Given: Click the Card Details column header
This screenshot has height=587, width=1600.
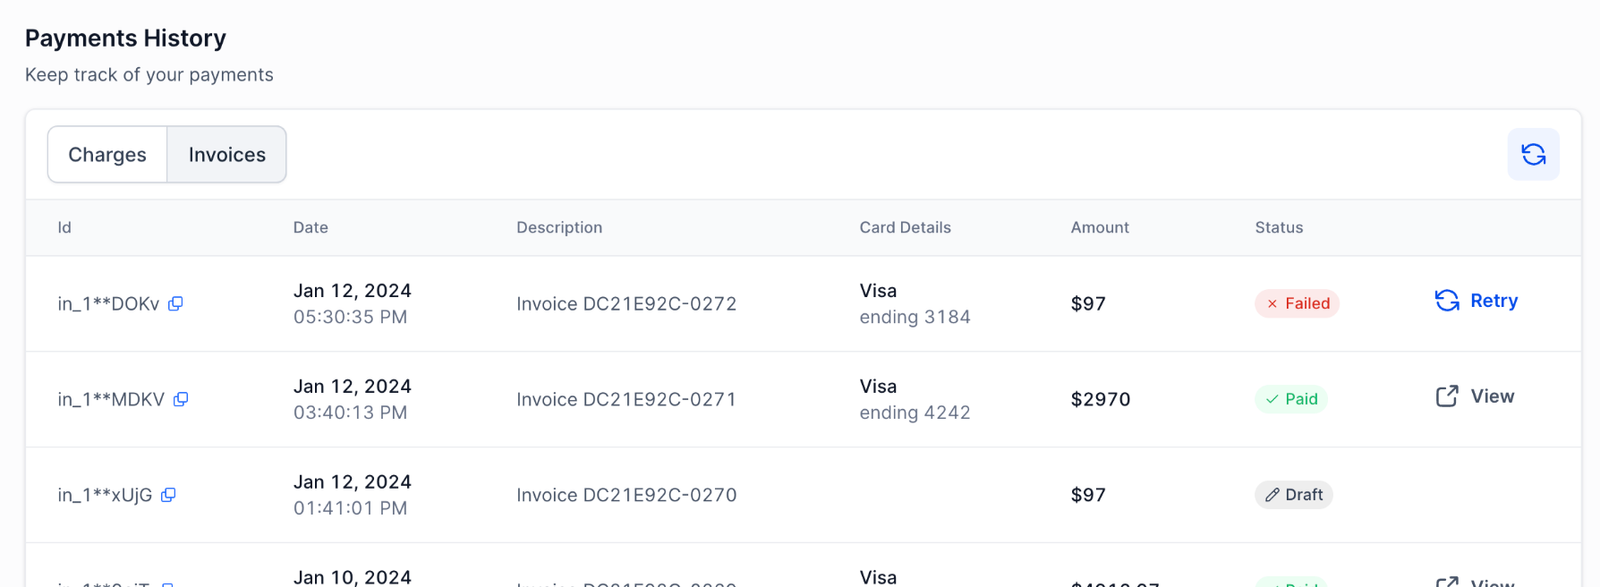Looking at the screenshot, I should (905, 228).
